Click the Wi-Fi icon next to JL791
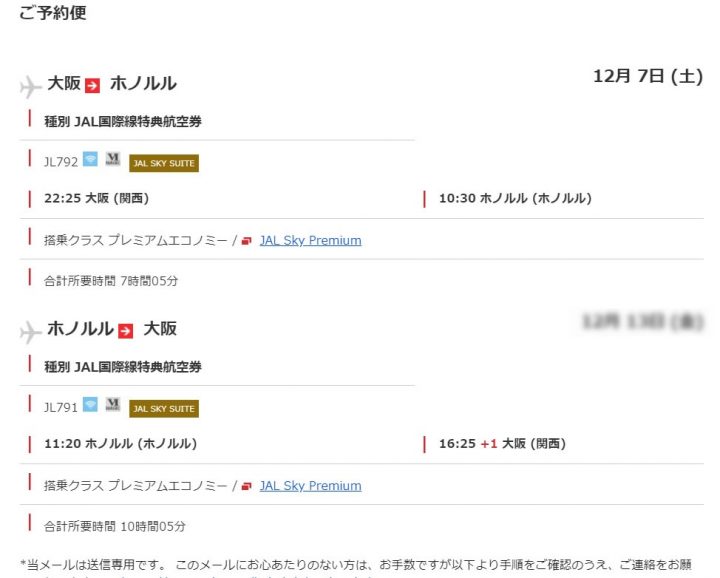The width and height of the screenshot is (720, 578). tap(90, 405)
